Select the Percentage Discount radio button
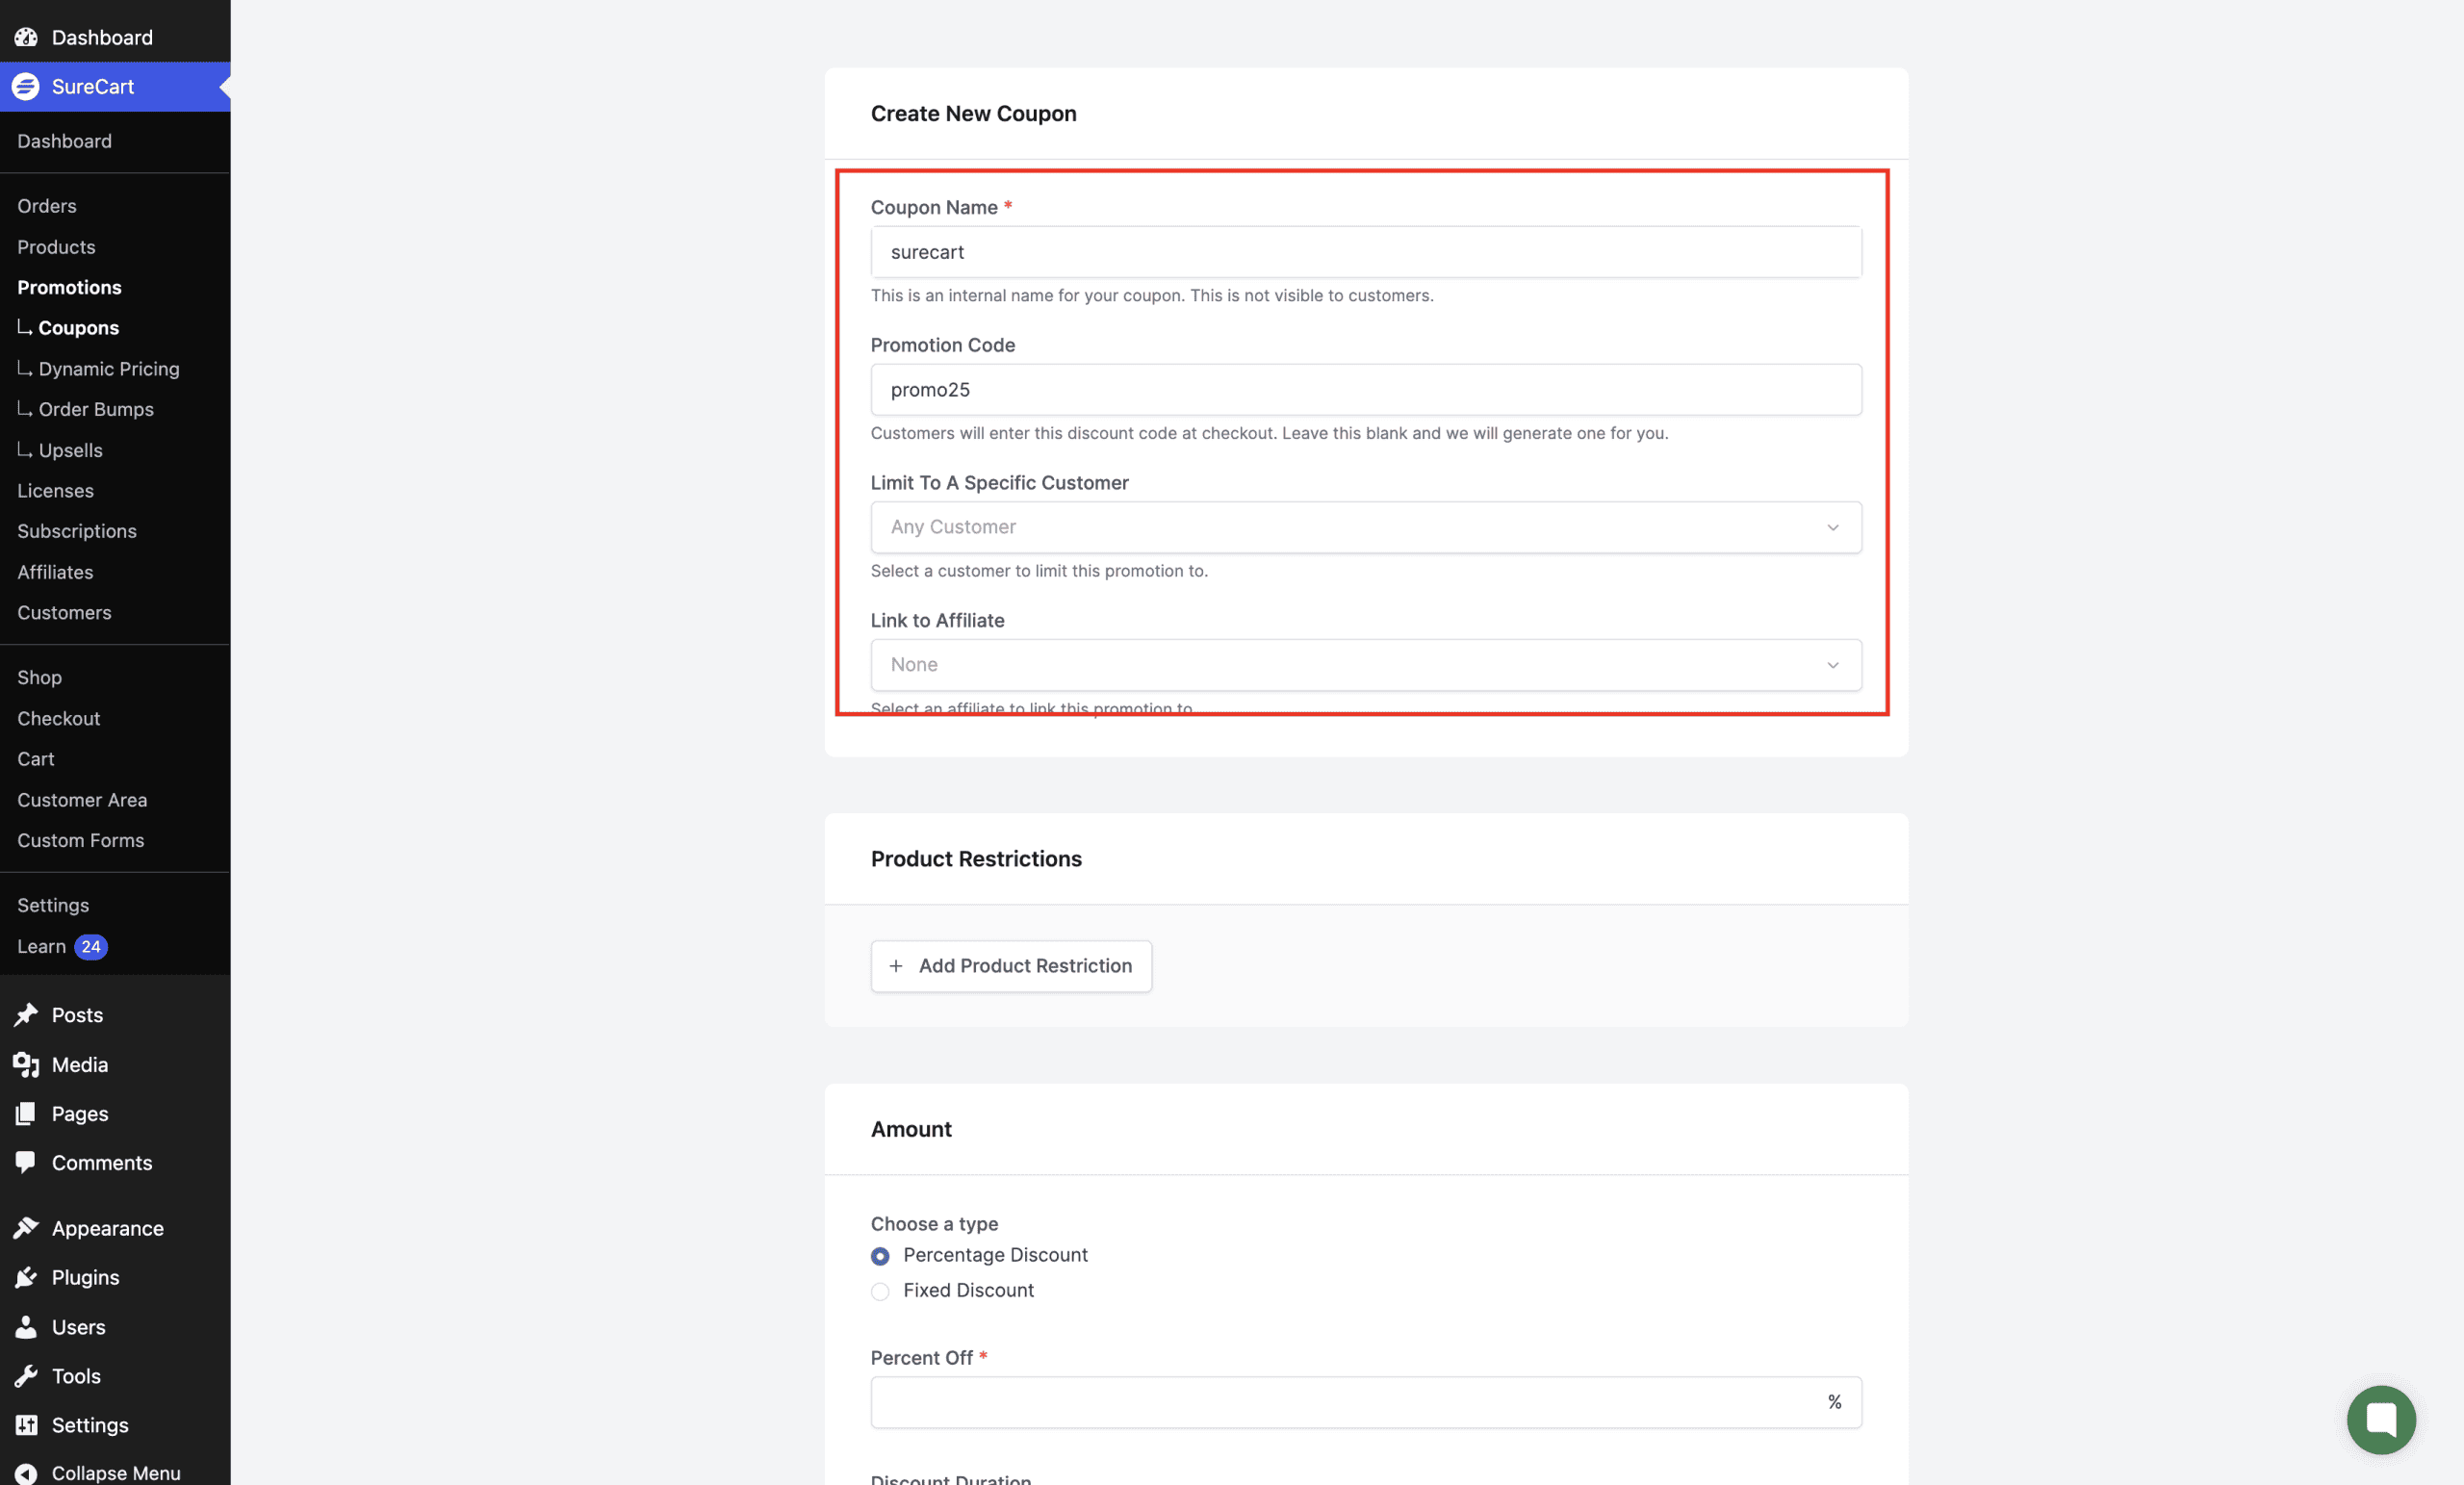Screen dimensions: 2464x1485 coord(880,1256)
